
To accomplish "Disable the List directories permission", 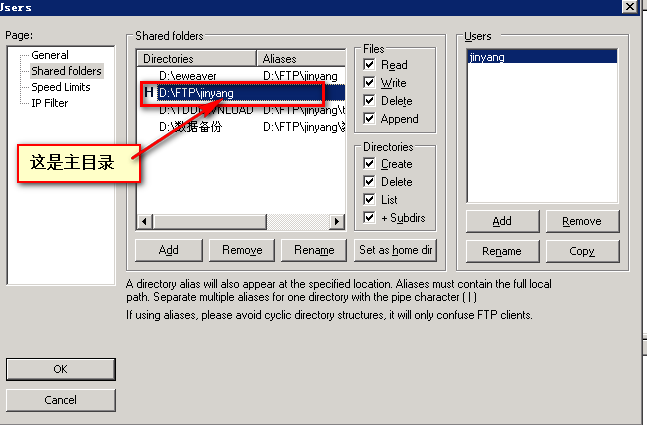I will [370, 200].
